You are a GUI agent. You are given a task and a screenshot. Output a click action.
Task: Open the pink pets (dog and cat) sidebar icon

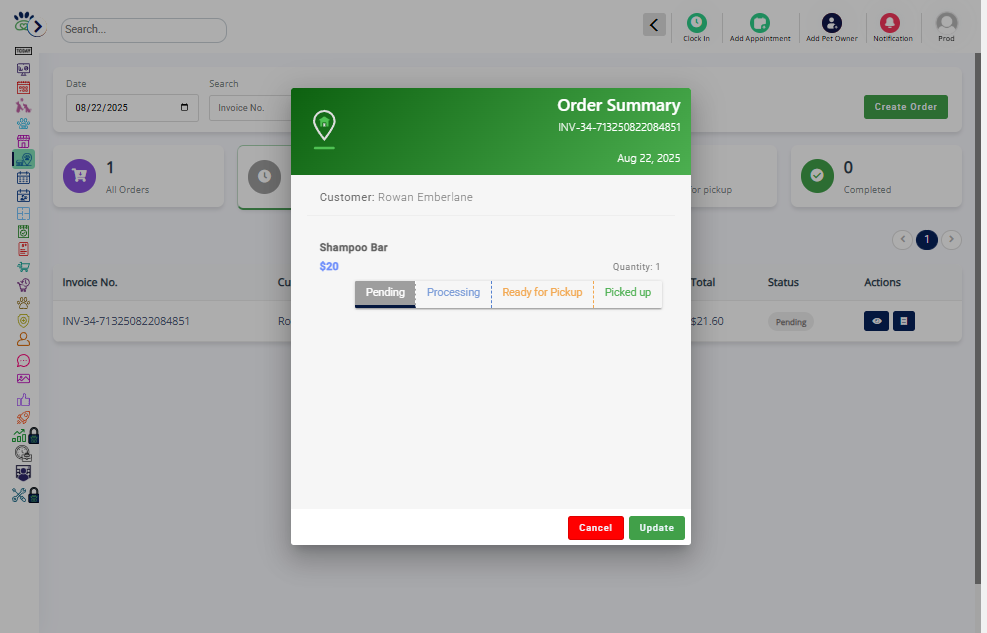[x=23, y=105]
